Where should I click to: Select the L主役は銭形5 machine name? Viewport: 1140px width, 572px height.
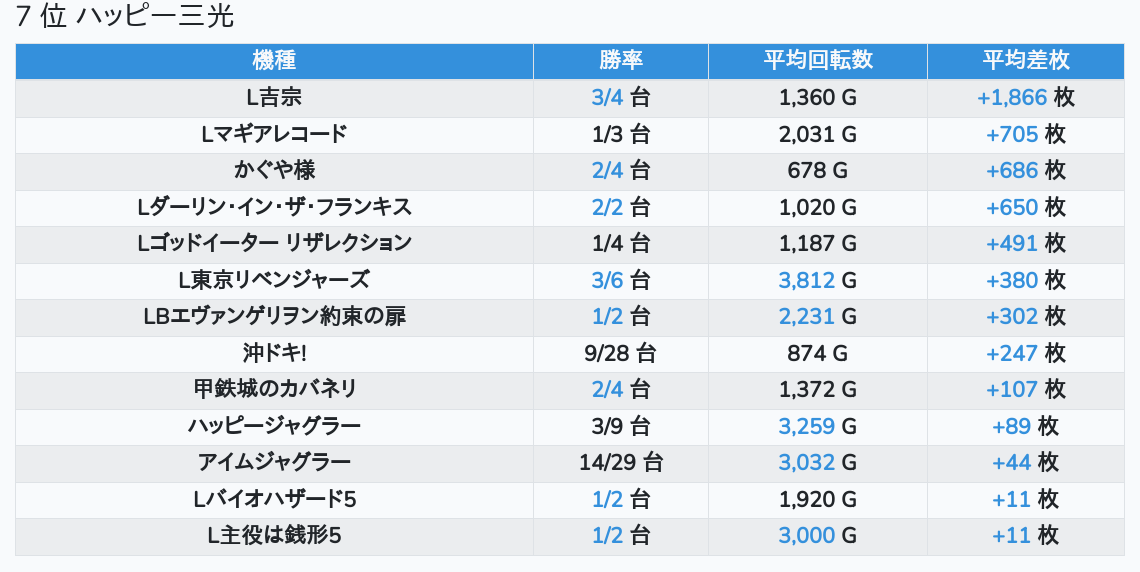[274, 535]
